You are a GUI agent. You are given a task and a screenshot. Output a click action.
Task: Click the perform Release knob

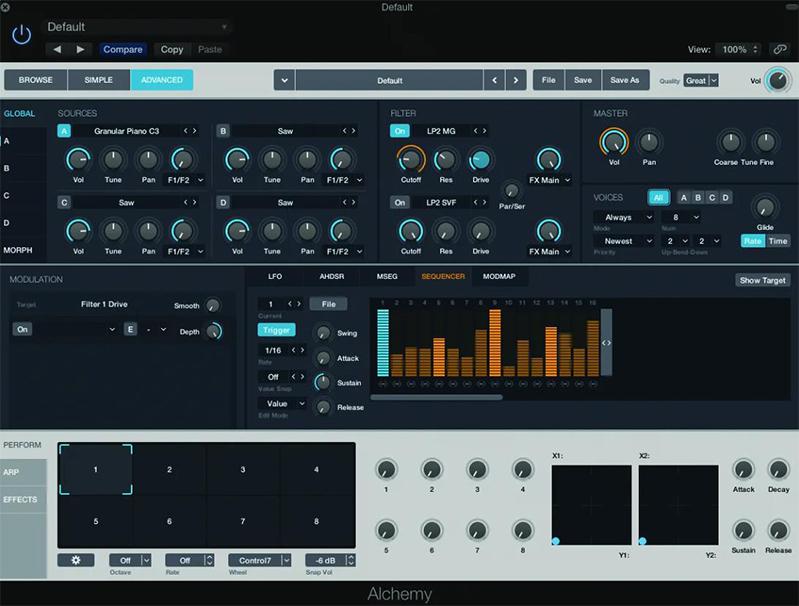point(778,531)
